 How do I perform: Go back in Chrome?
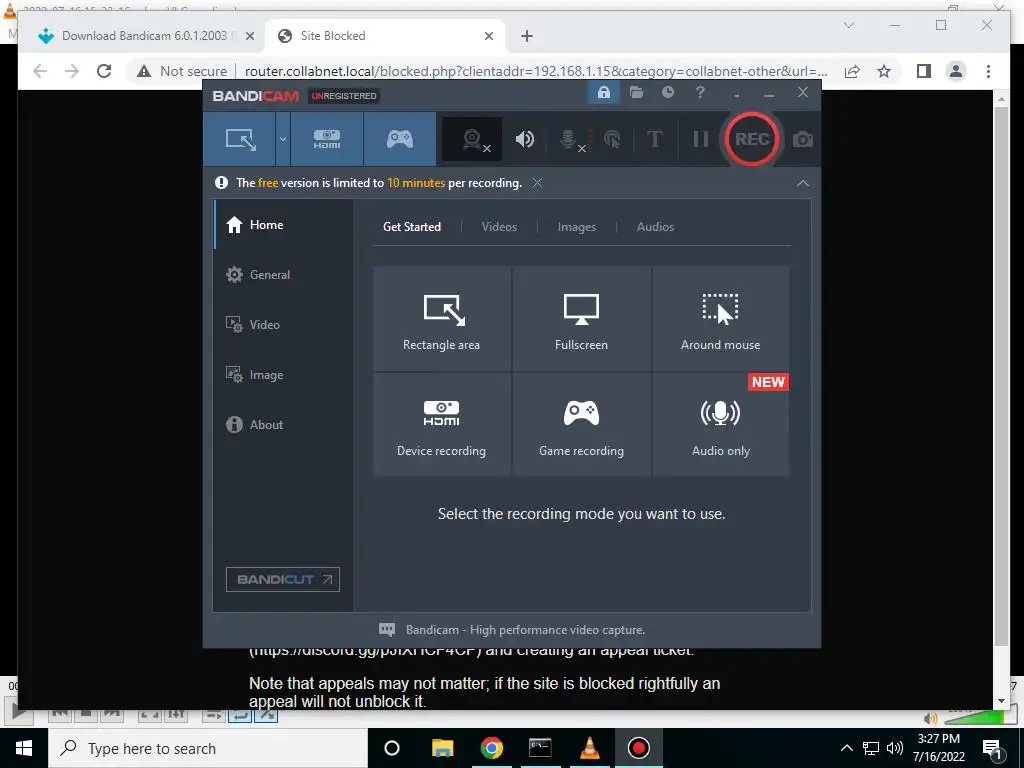click(x=40, y=71)
